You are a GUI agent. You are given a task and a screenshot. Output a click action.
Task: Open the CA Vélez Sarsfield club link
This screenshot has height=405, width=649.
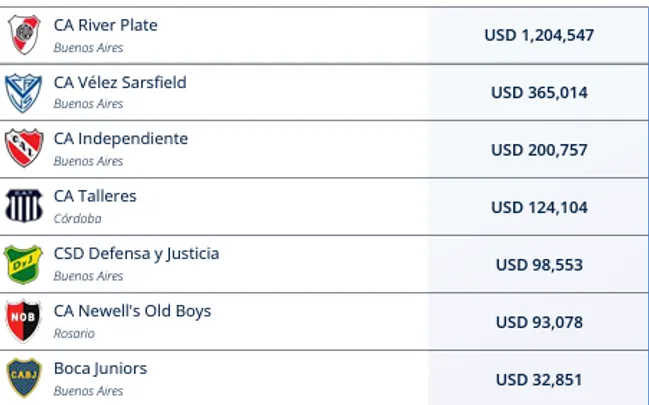[120, 82]
